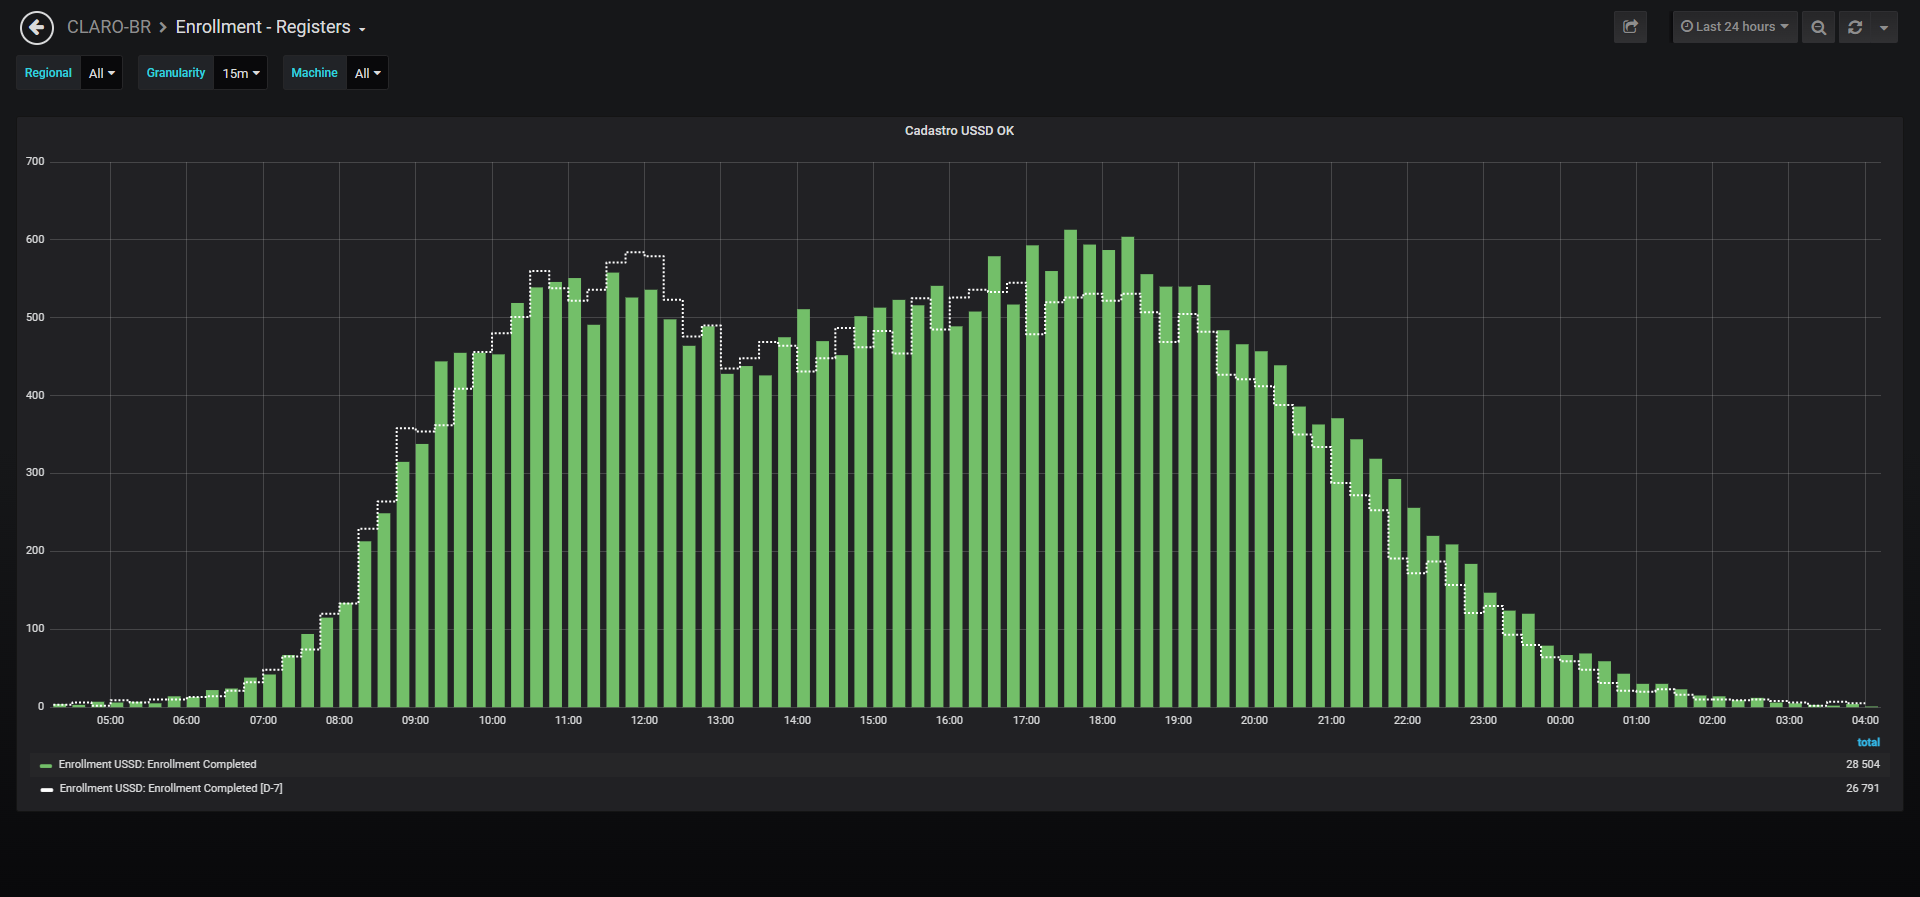This screenshot has width=1920, height=897.
Task: Click the 00:00 x-axis time label
Action: point(1560,720)
